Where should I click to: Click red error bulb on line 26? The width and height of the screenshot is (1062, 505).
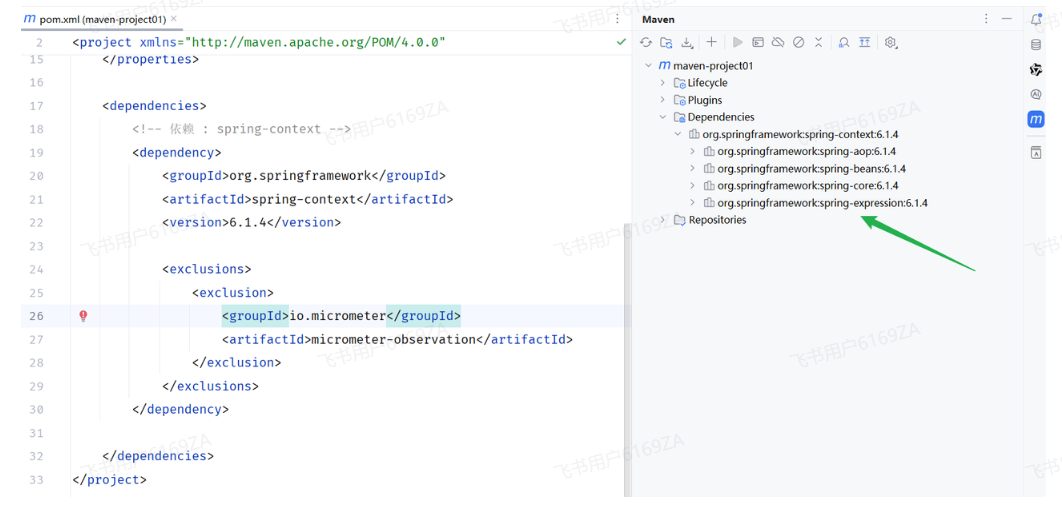[83, 316]
